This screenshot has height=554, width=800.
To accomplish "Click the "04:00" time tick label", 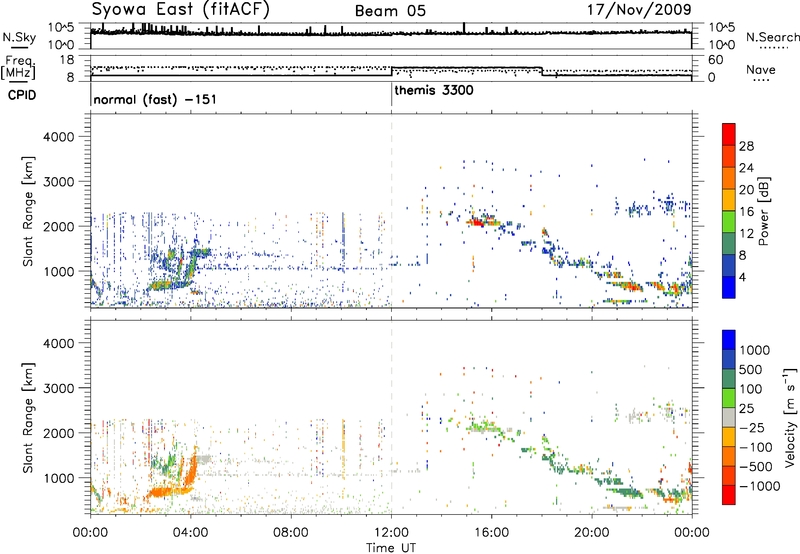I will pyautogui.click(x=190, y=533).
